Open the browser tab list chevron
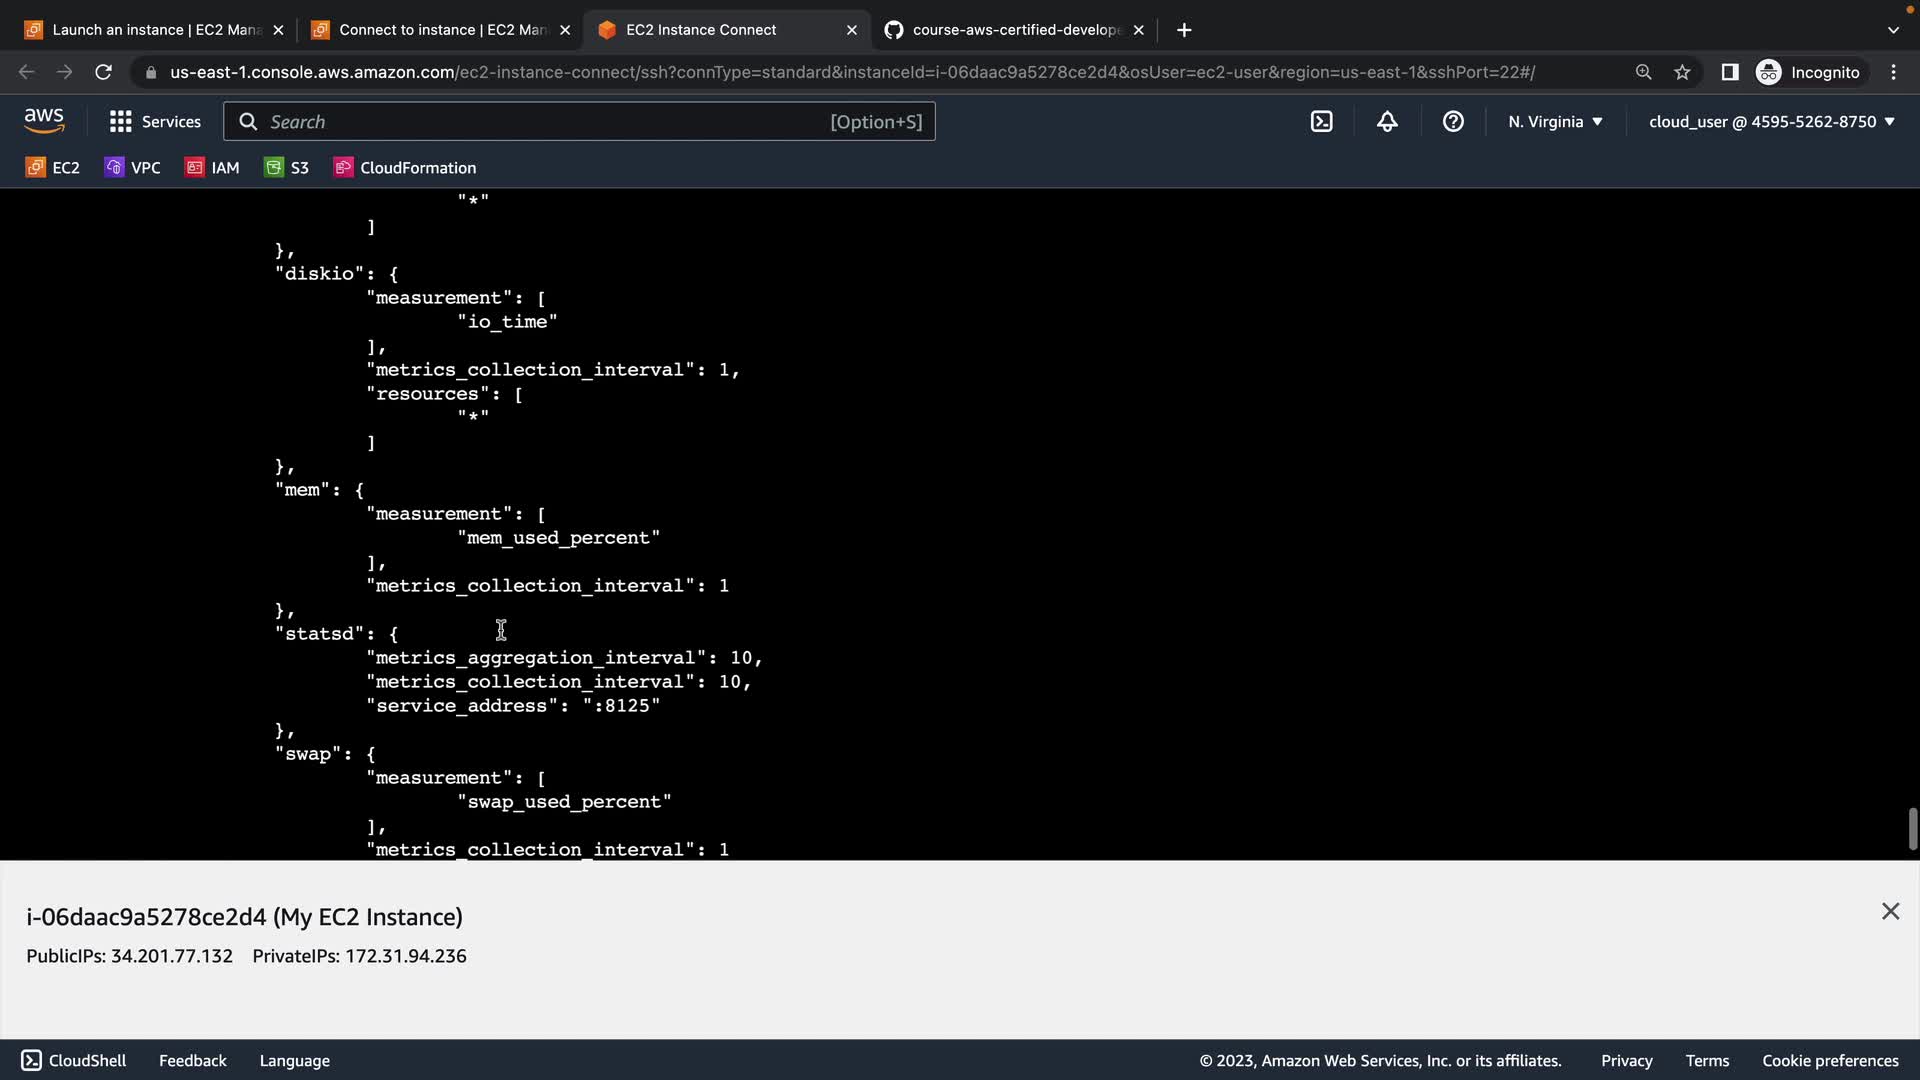This screenshot has height=1080, width=1920. (x=1892, y=30)
